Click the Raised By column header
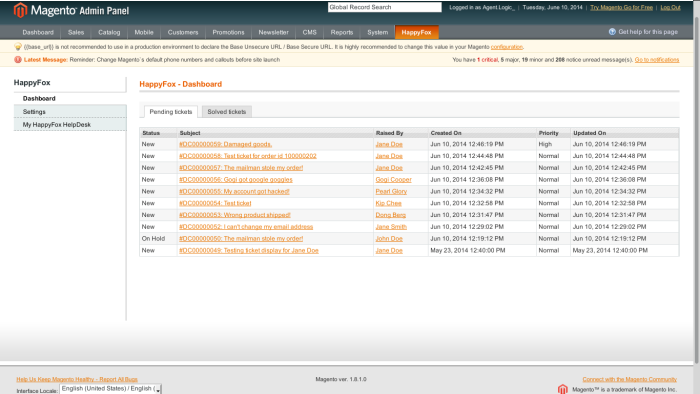 pyautogui.click(x=400, y=133)
